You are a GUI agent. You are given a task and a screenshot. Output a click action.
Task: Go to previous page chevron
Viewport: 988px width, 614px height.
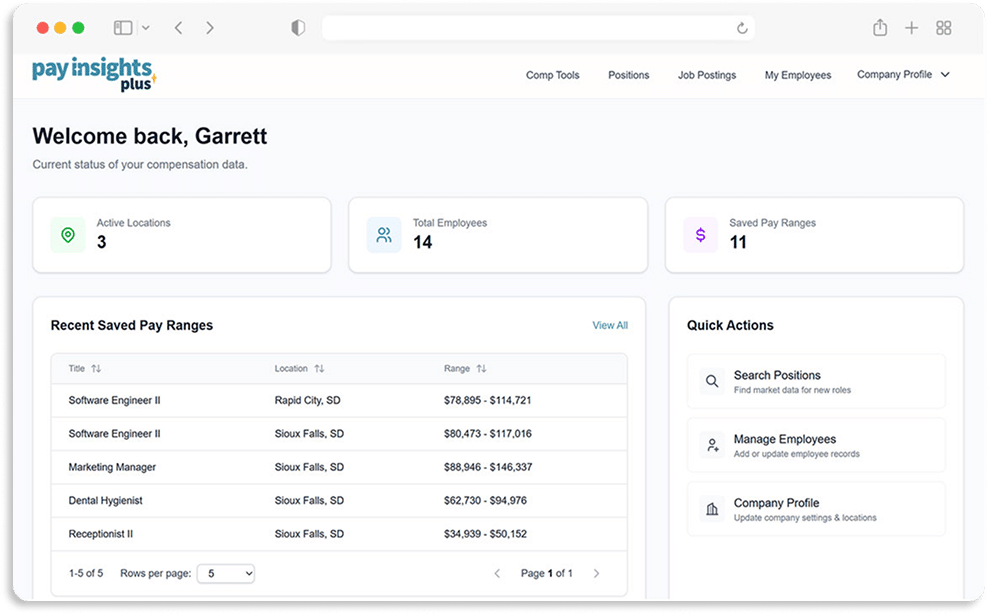(x=497, y=574)
